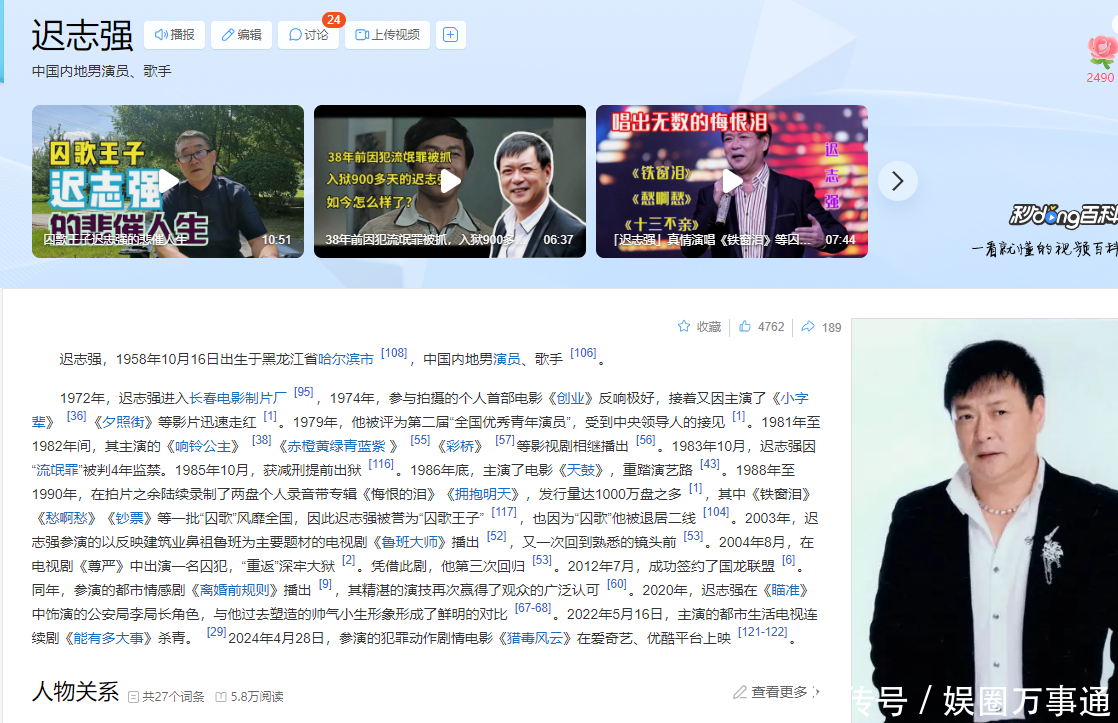Click reference citation [108]
The width and height of the screenshot is (1118, 723).
tap(394, 353)
